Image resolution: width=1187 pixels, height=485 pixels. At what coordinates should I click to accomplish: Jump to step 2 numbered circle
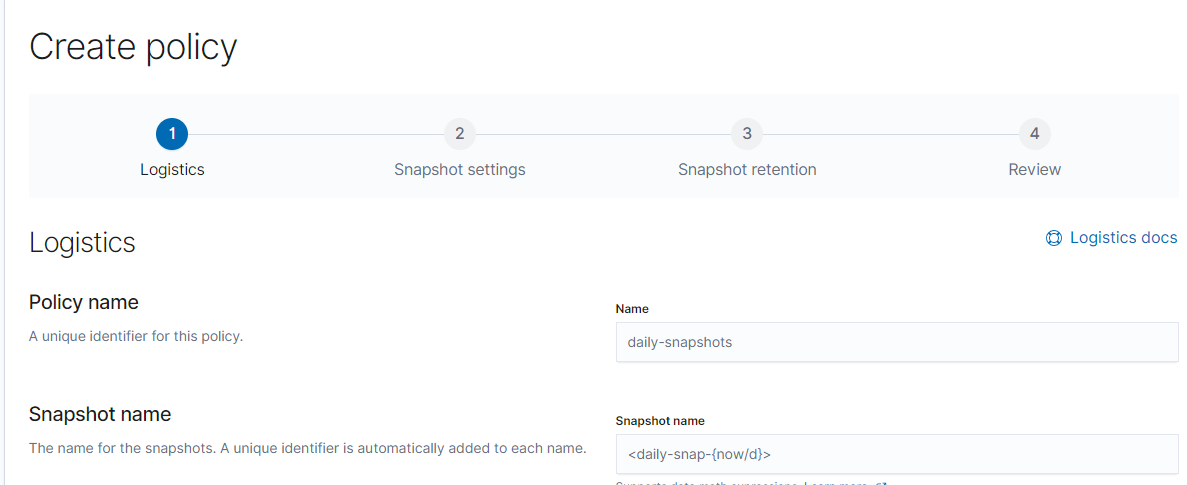tap(460, 134)
